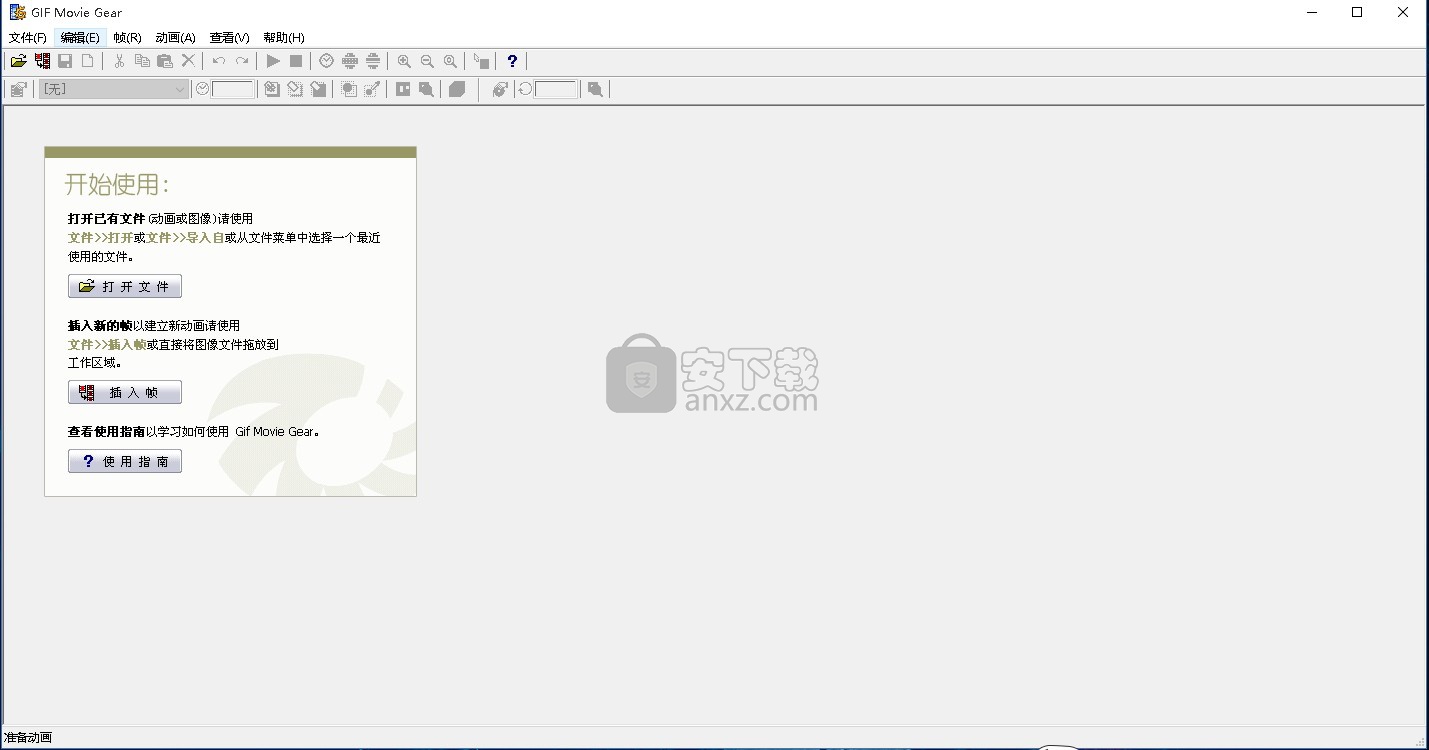Play the animation preview

pos(273,61)
